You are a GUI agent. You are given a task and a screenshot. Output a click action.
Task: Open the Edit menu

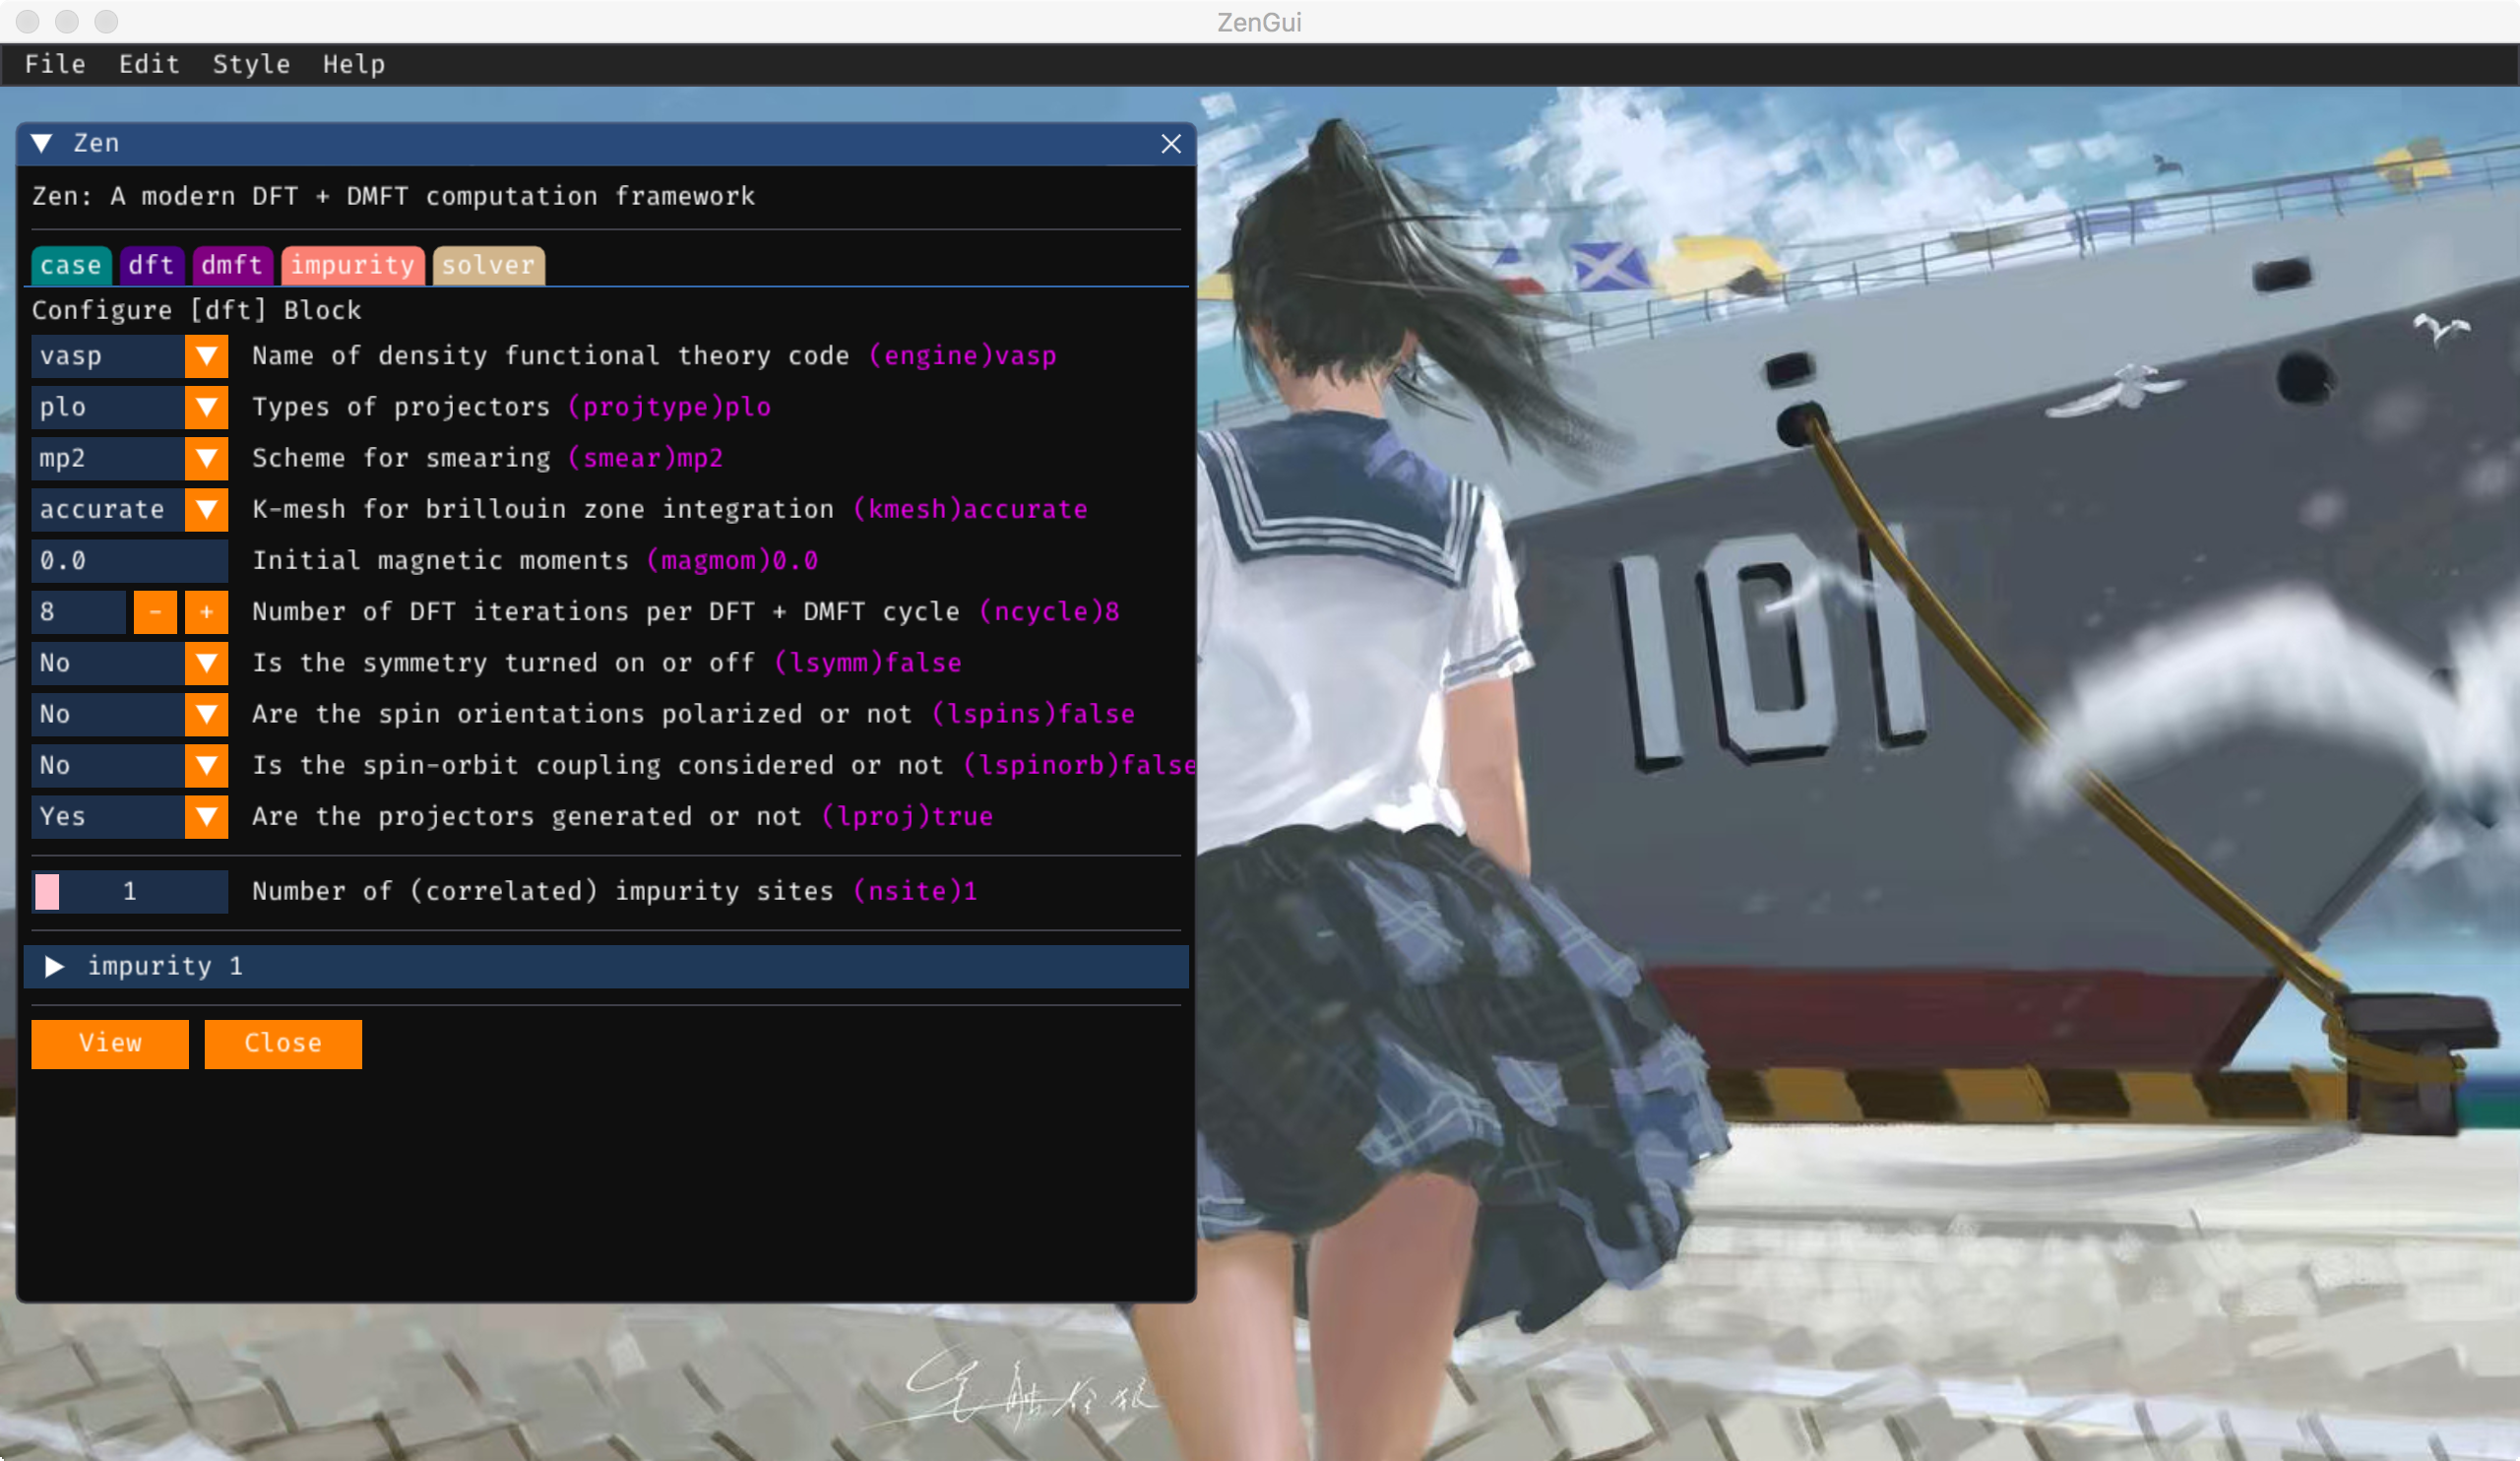tap(149, 64)
